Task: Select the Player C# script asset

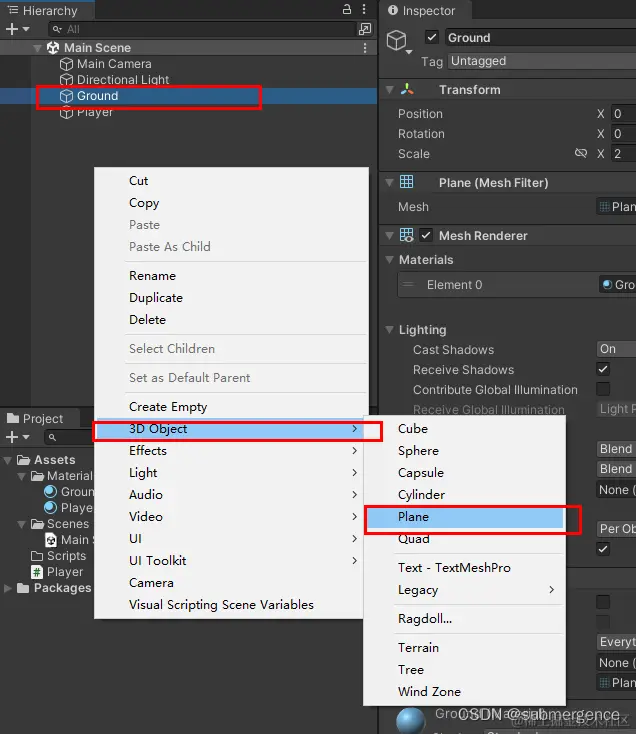Action: pos(57,572)
